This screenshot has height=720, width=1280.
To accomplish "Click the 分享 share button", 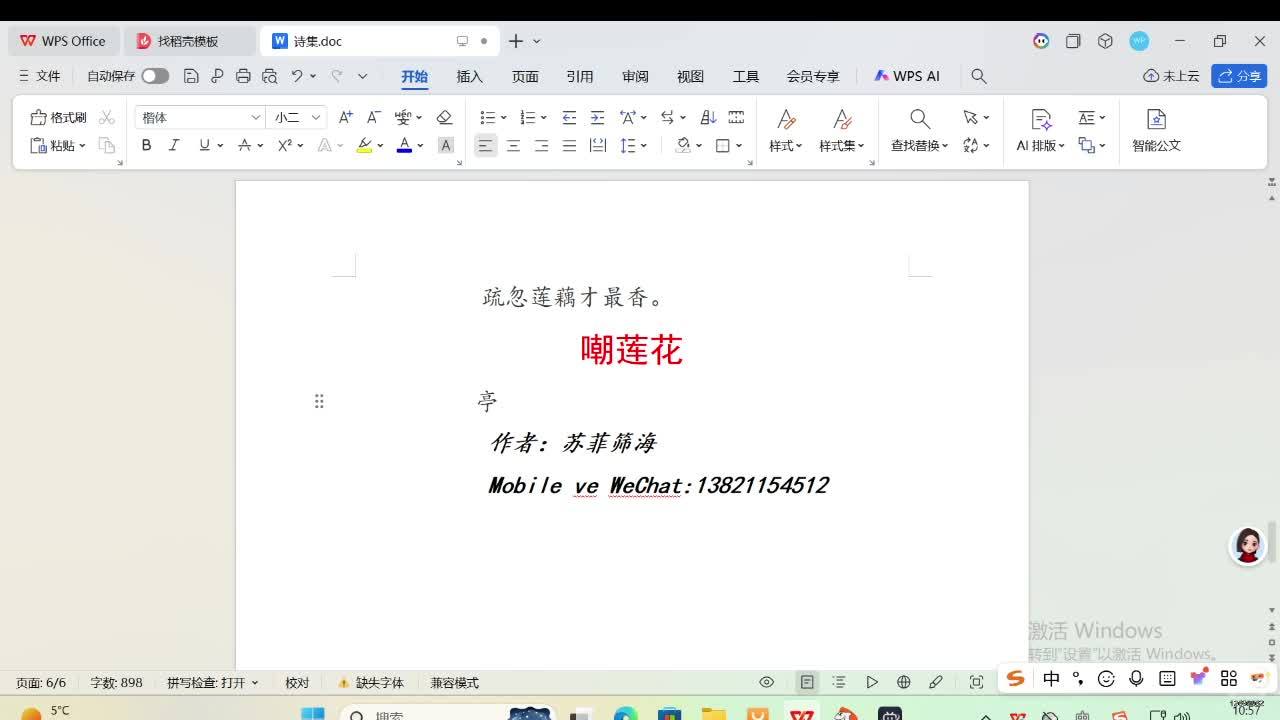I will pyautogui.click(x=1239, y=76).
